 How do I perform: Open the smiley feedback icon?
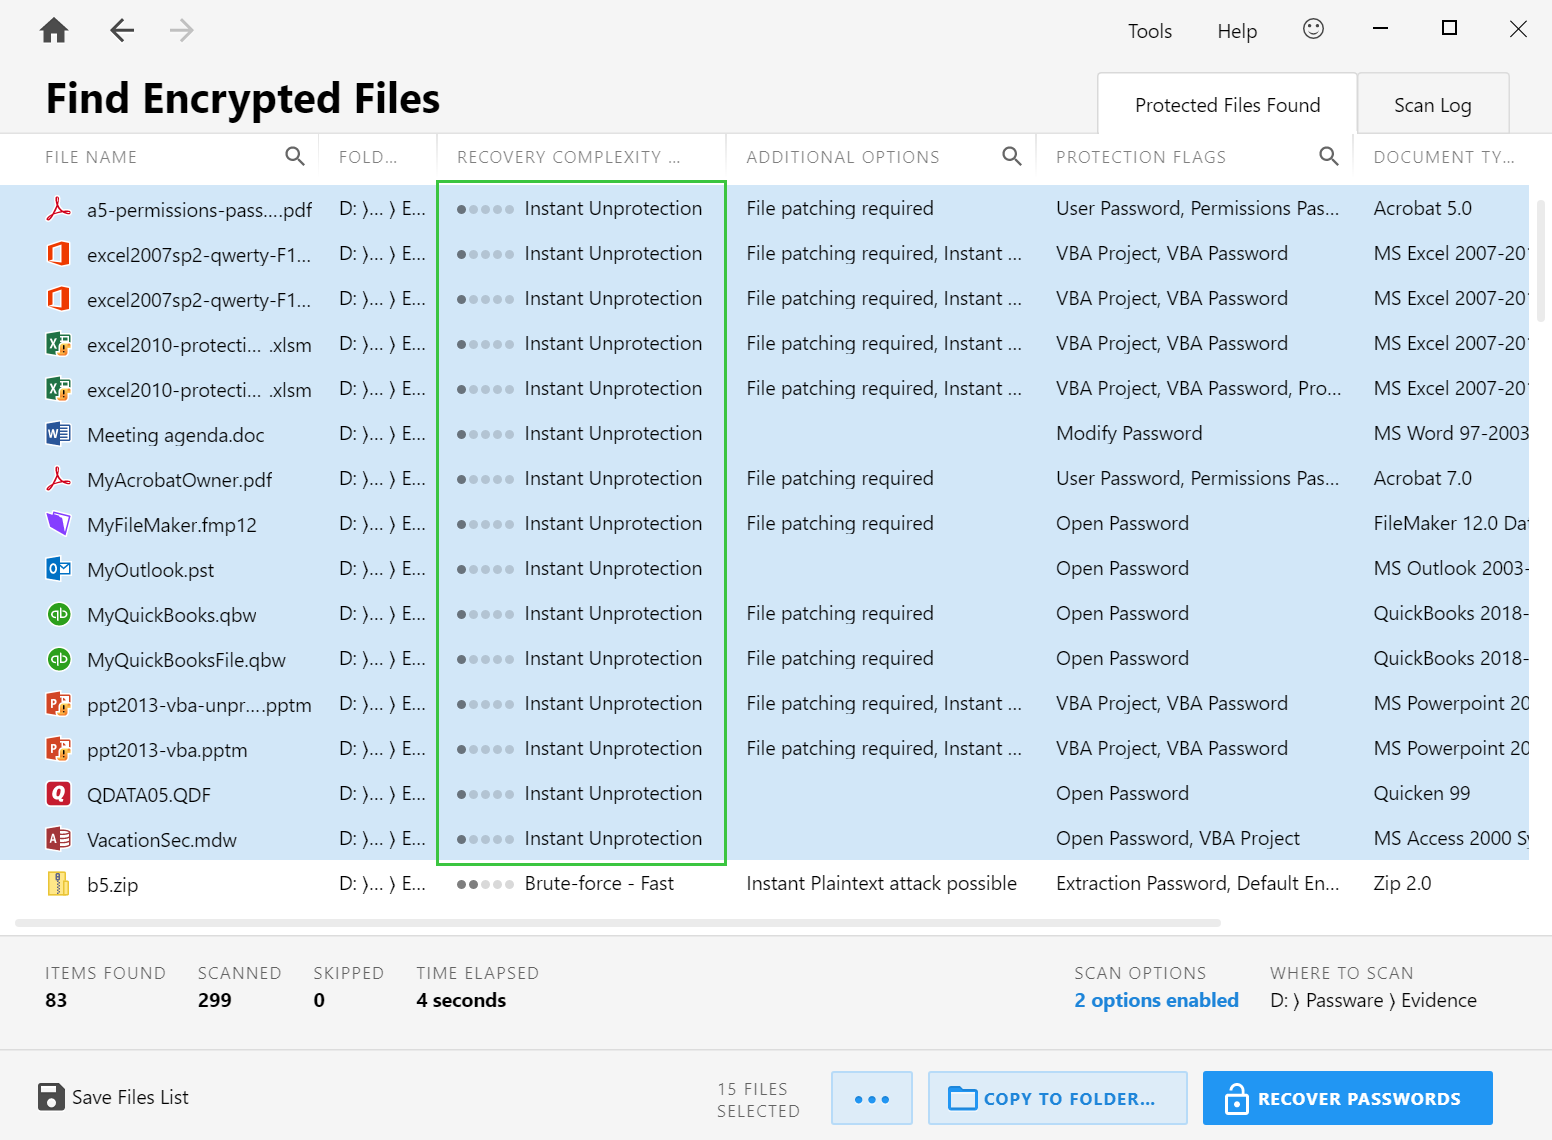click(1313, 29)
